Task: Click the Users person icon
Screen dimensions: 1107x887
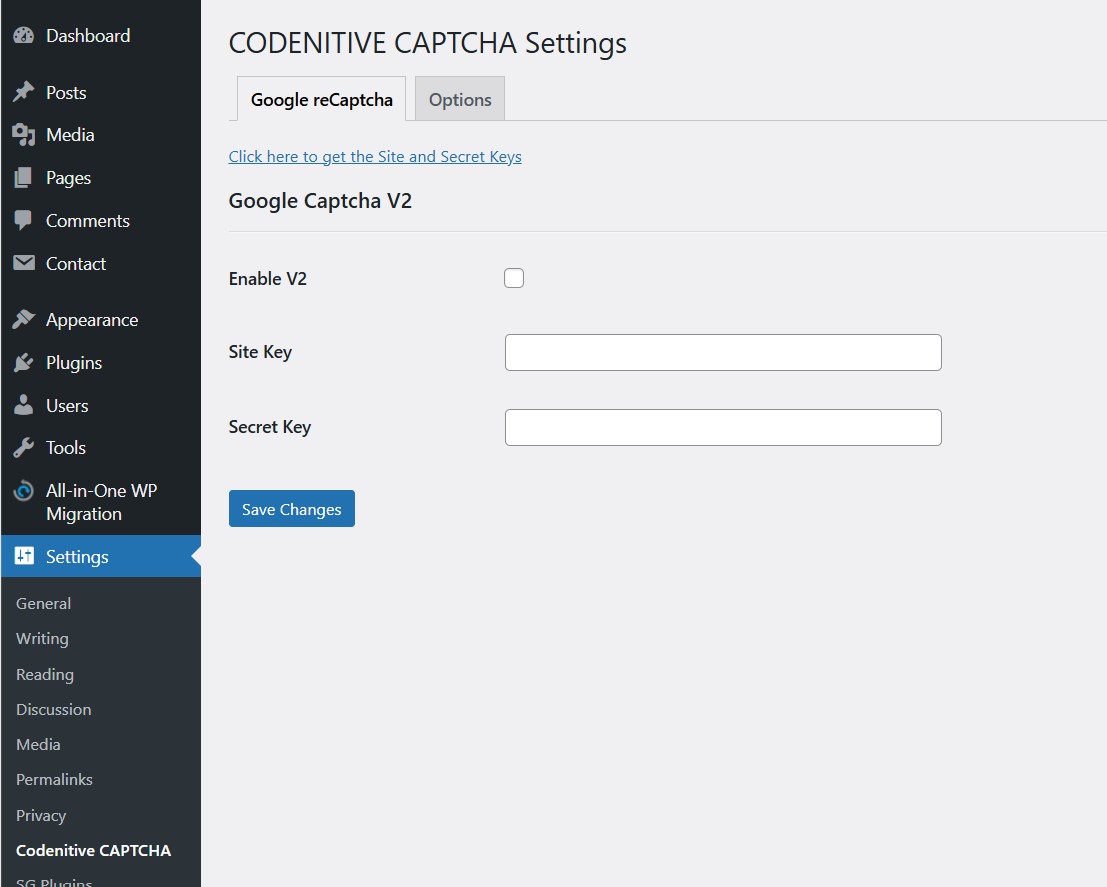Action: pos(23,405)
